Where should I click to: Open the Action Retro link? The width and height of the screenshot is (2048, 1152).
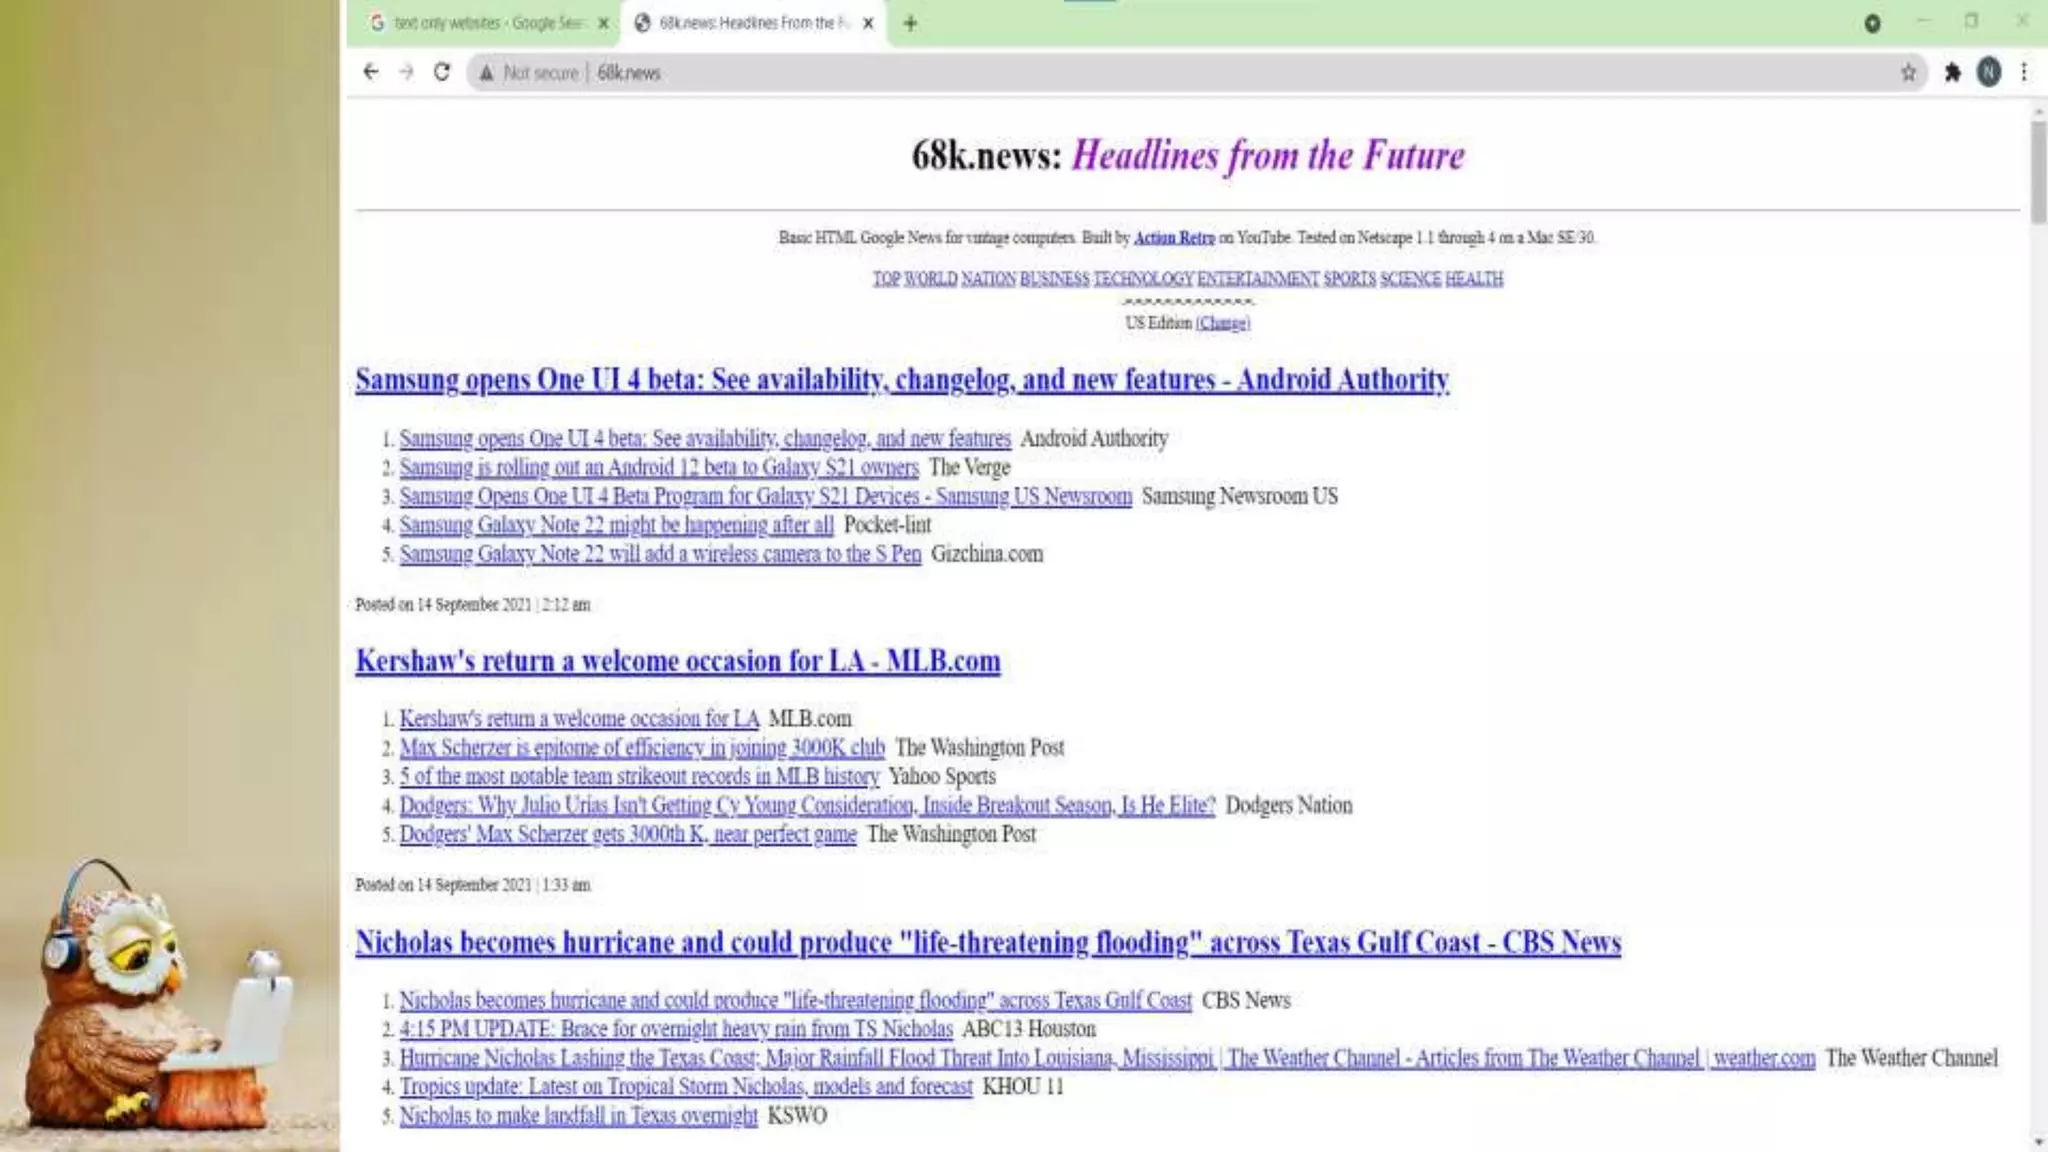tap(1174, 238)
